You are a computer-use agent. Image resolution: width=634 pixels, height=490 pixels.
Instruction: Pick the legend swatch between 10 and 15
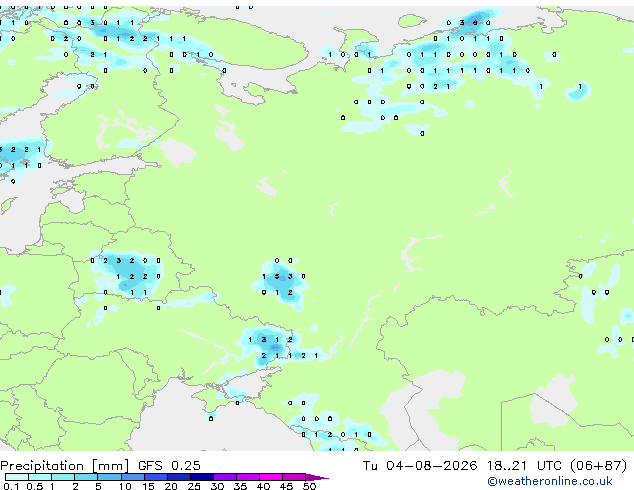[x=132, y=477]
